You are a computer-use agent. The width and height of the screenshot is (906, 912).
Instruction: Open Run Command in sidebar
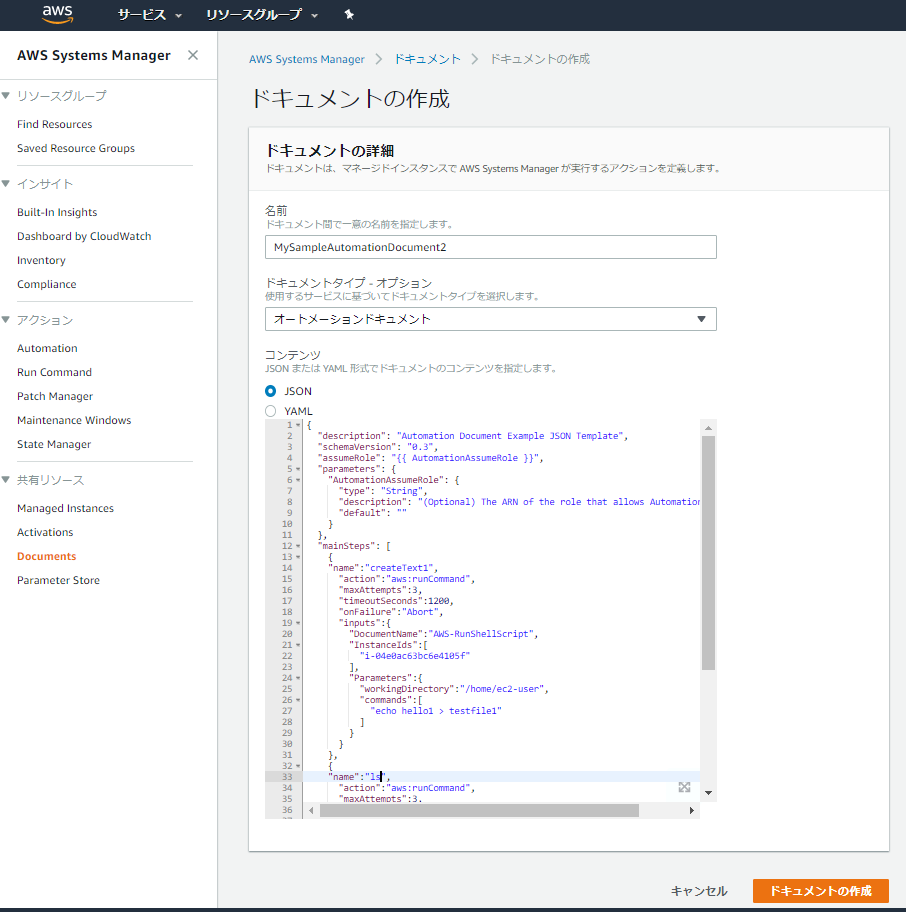pyautogui.click(x=54, y=372)
